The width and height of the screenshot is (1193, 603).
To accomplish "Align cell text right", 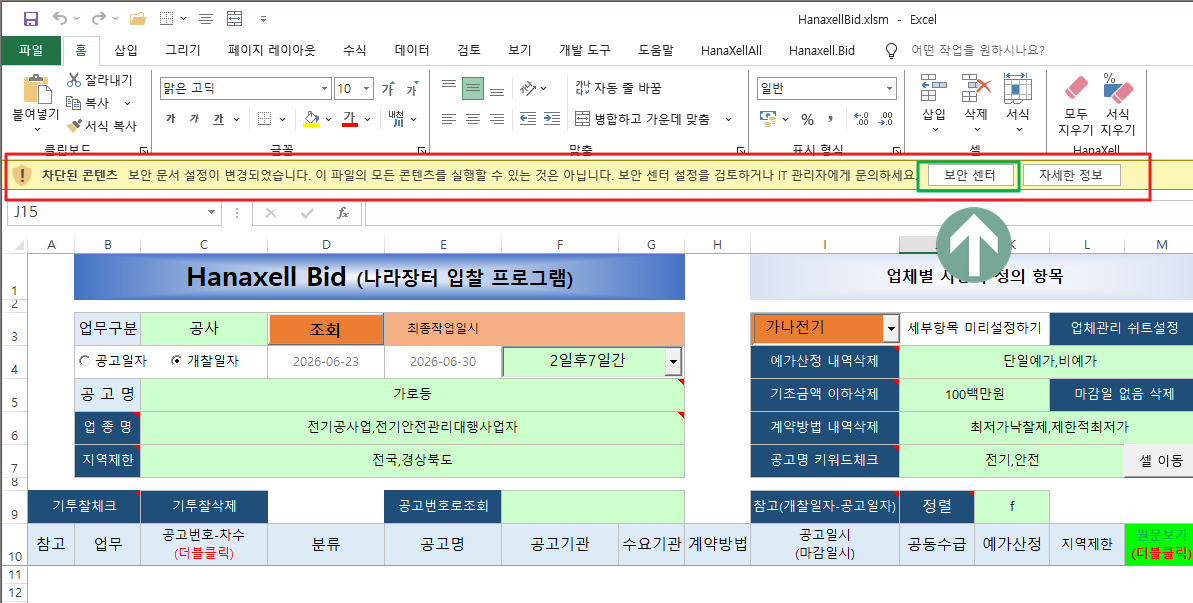I will pyautogui.click(x=497, y=119).
